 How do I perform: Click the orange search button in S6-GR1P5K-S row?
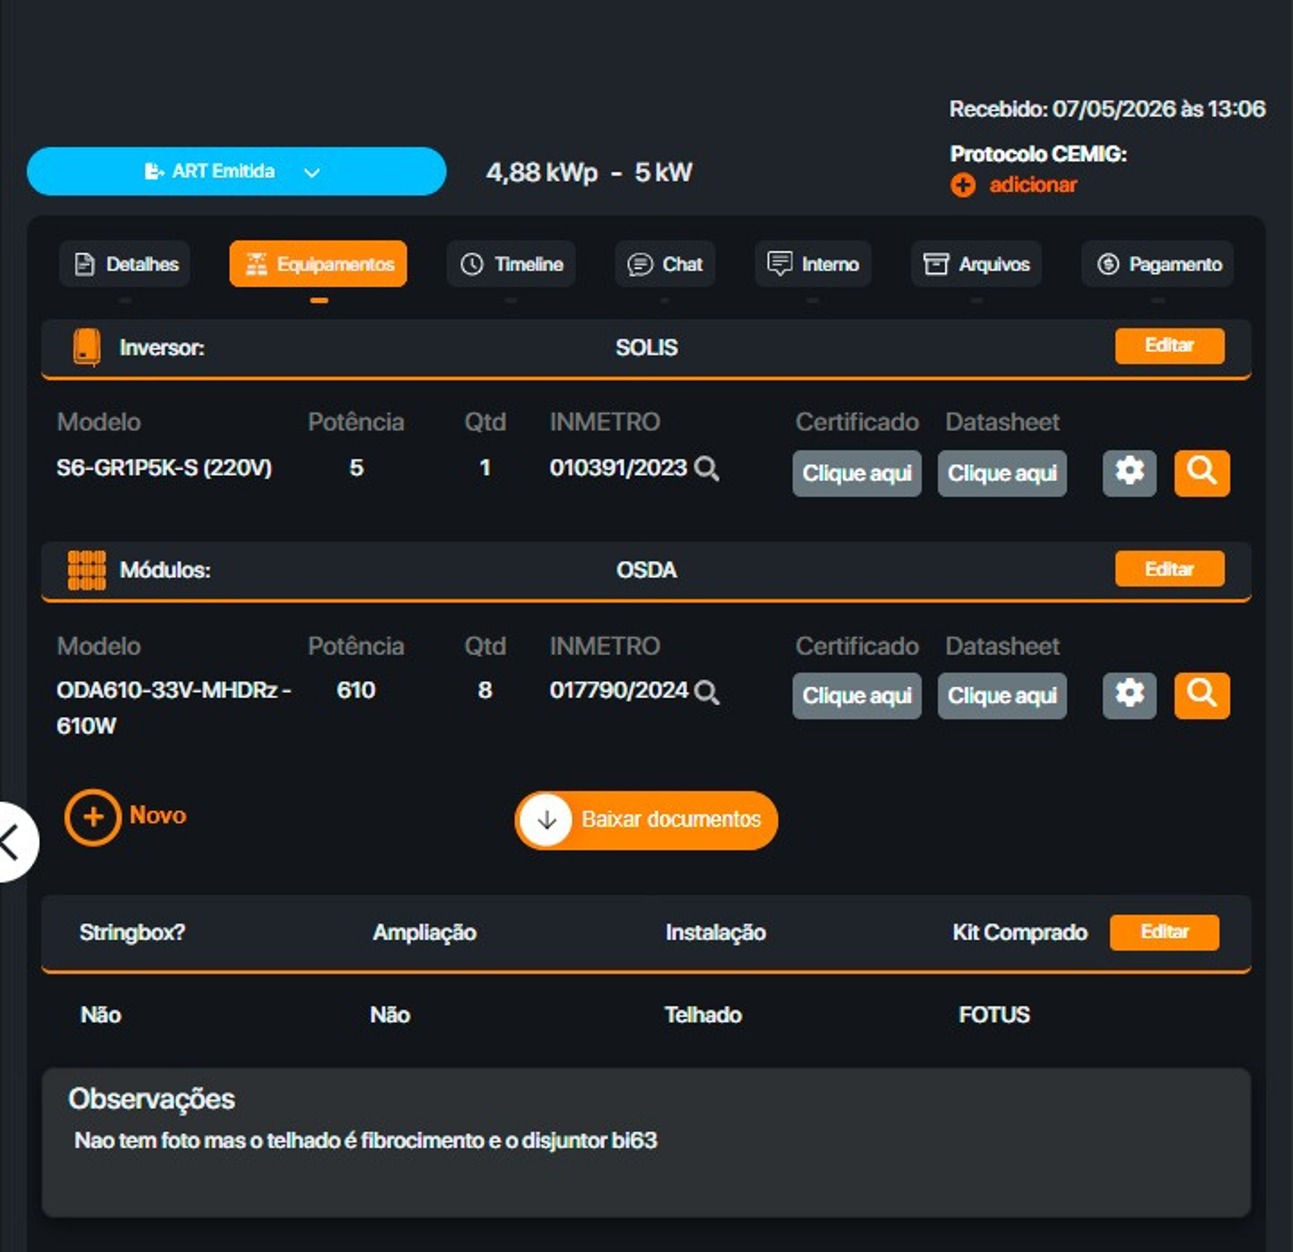tap(1202, 472)
